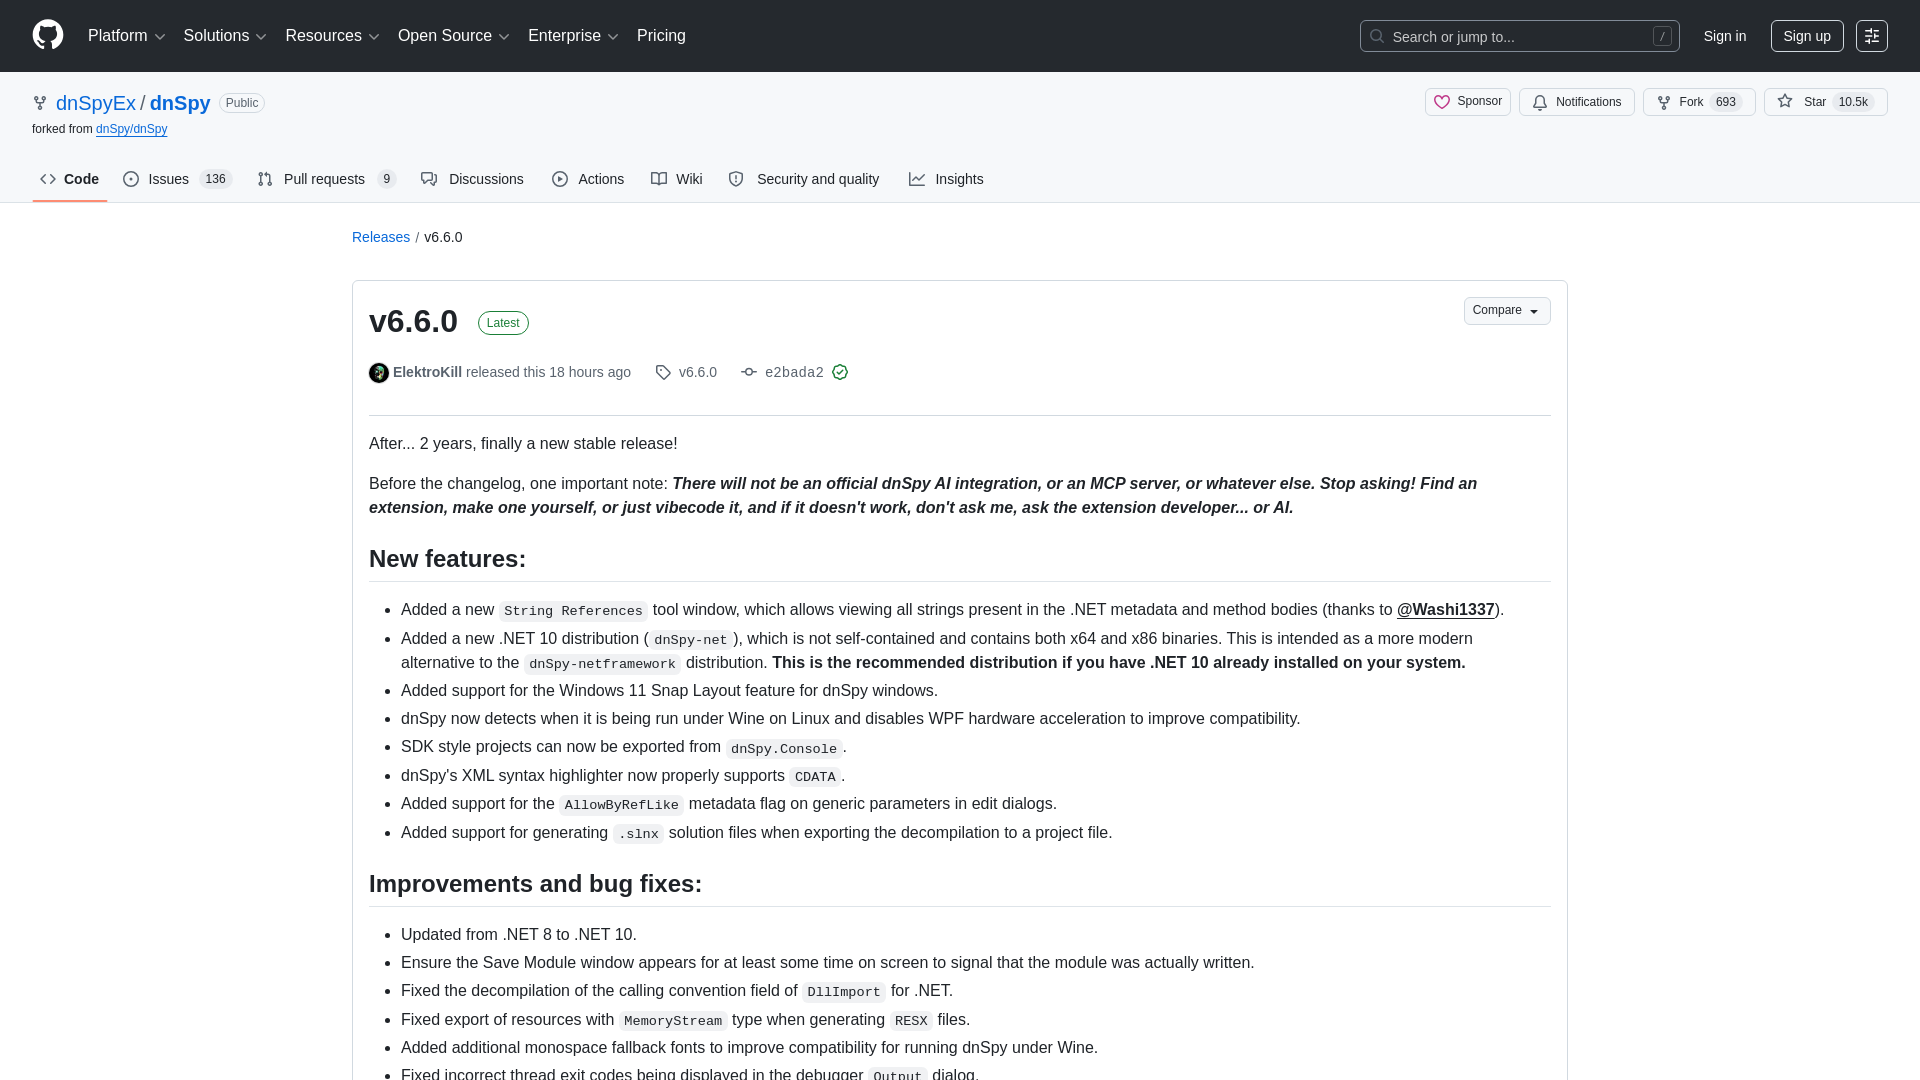
Task: Open the Wiki tab
Action: pyautogui.click(x=677, y=179)
